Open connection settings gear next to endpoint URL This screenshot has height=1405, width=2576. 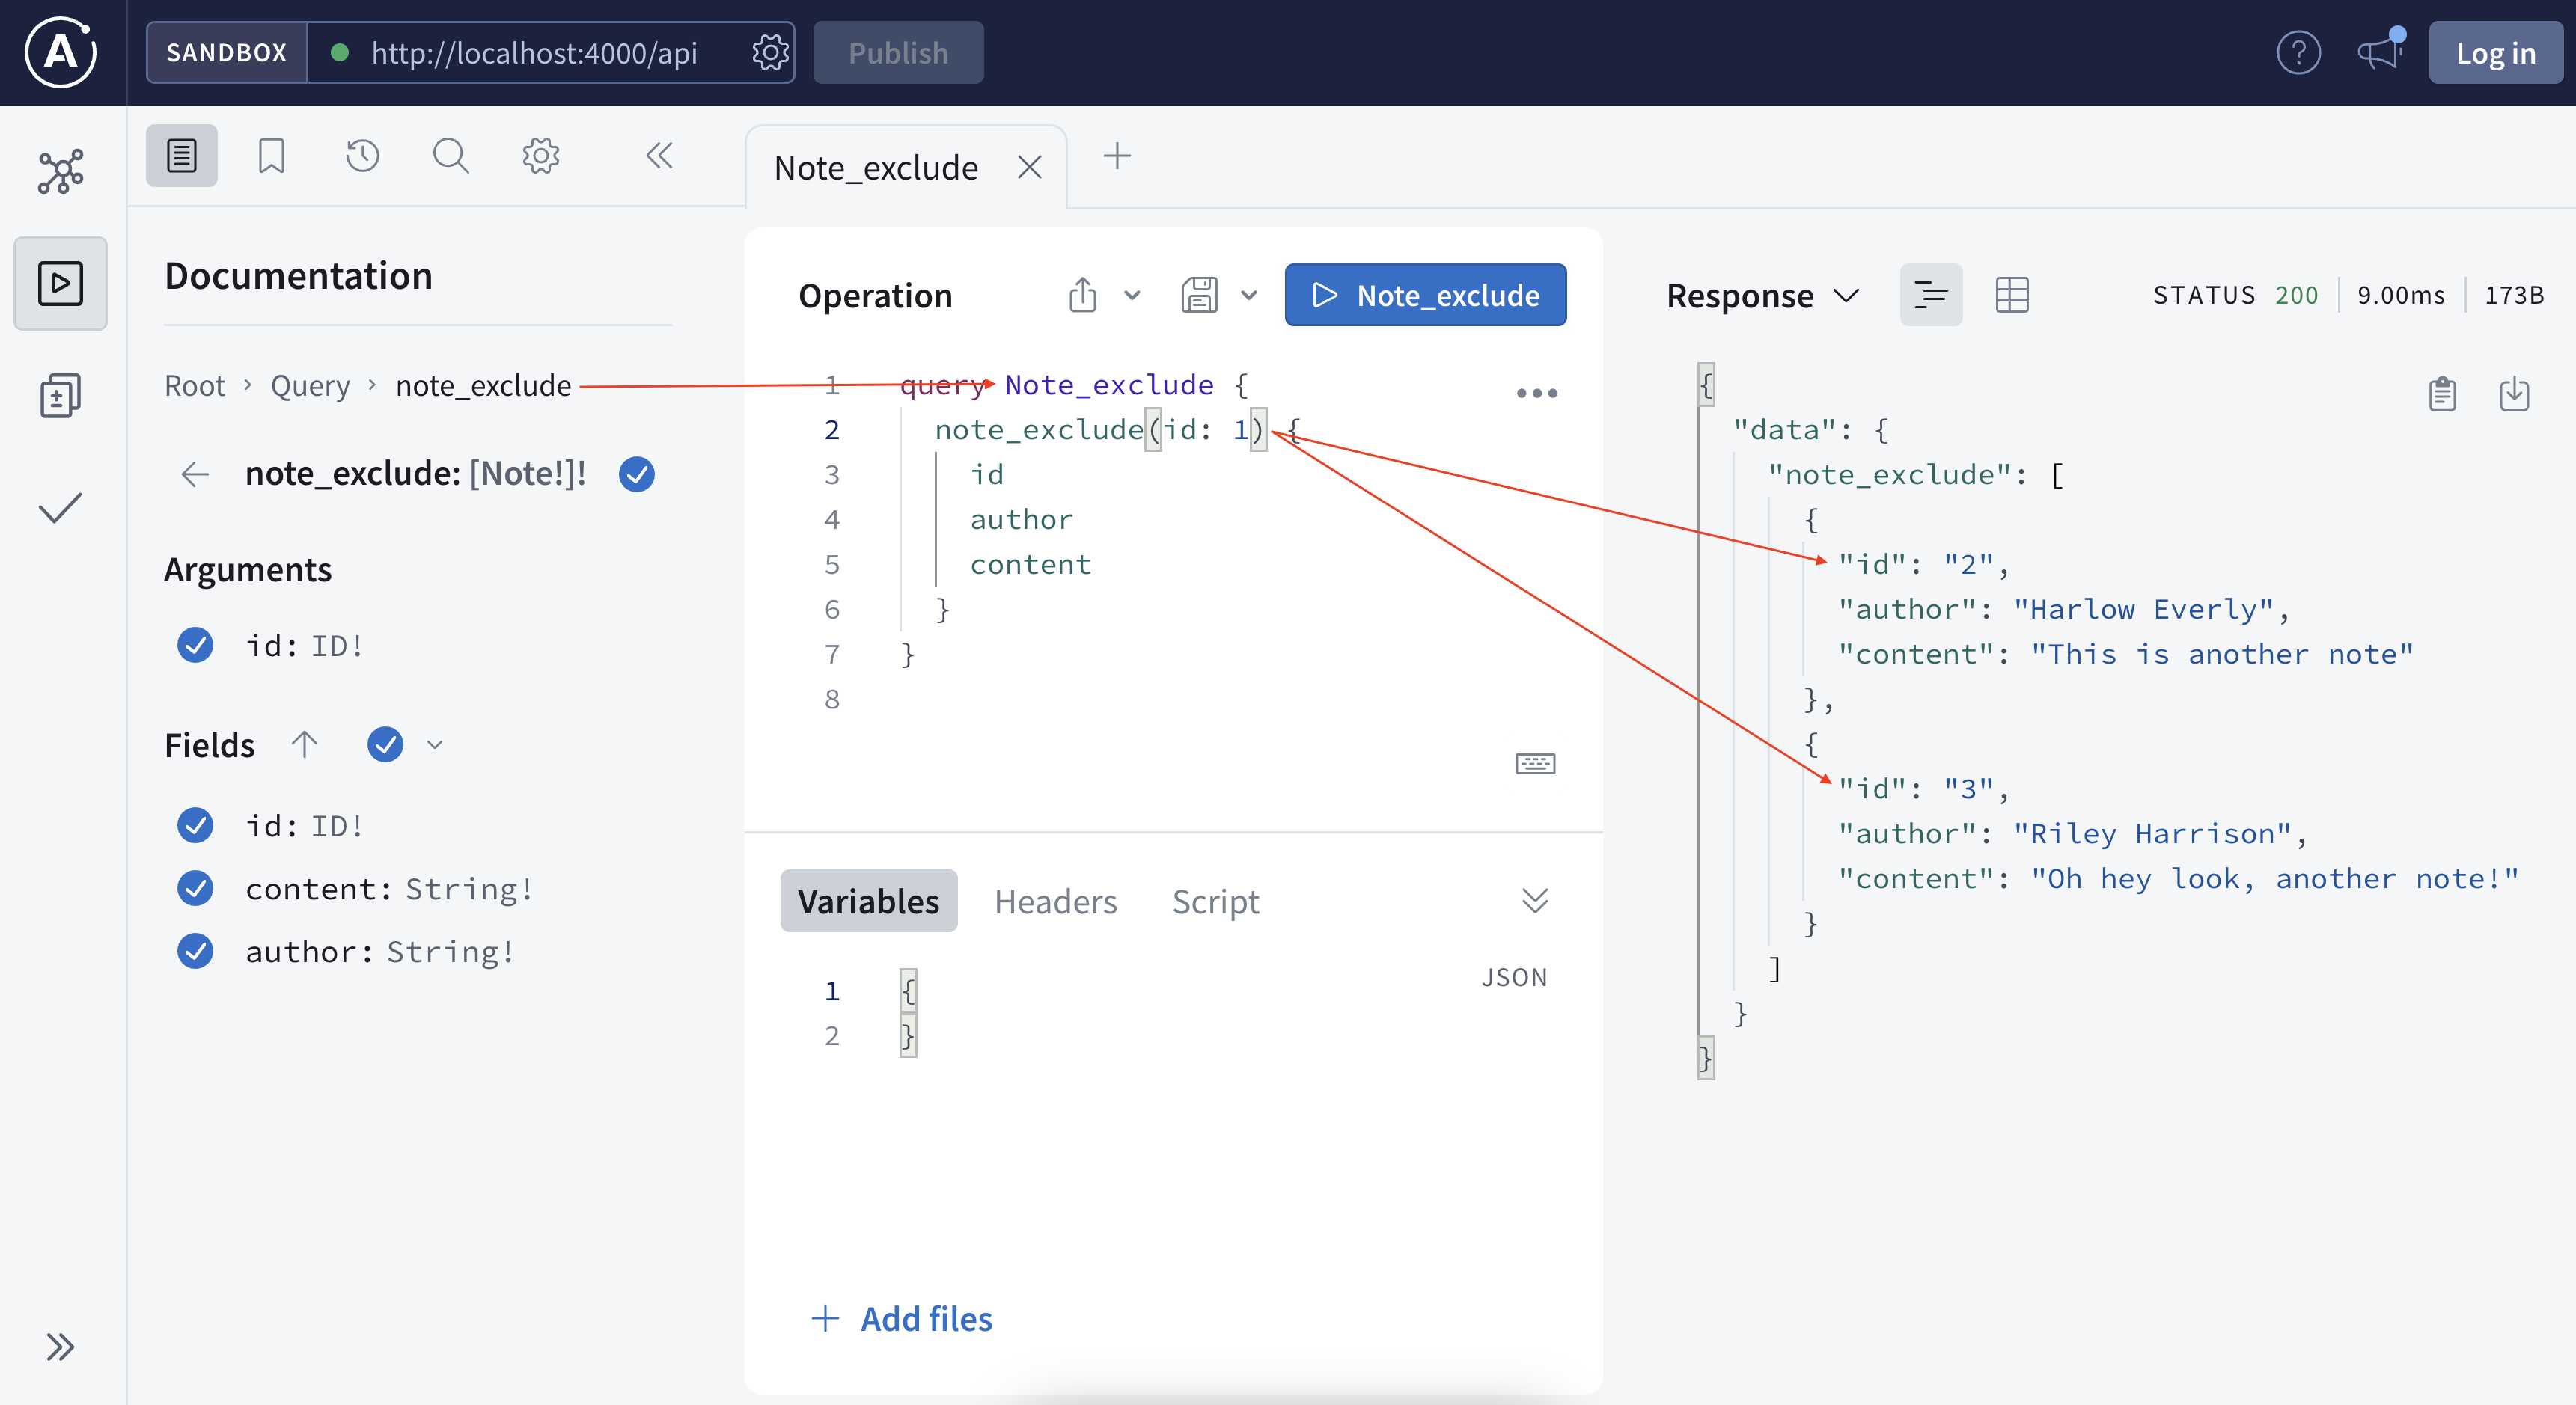769,52
